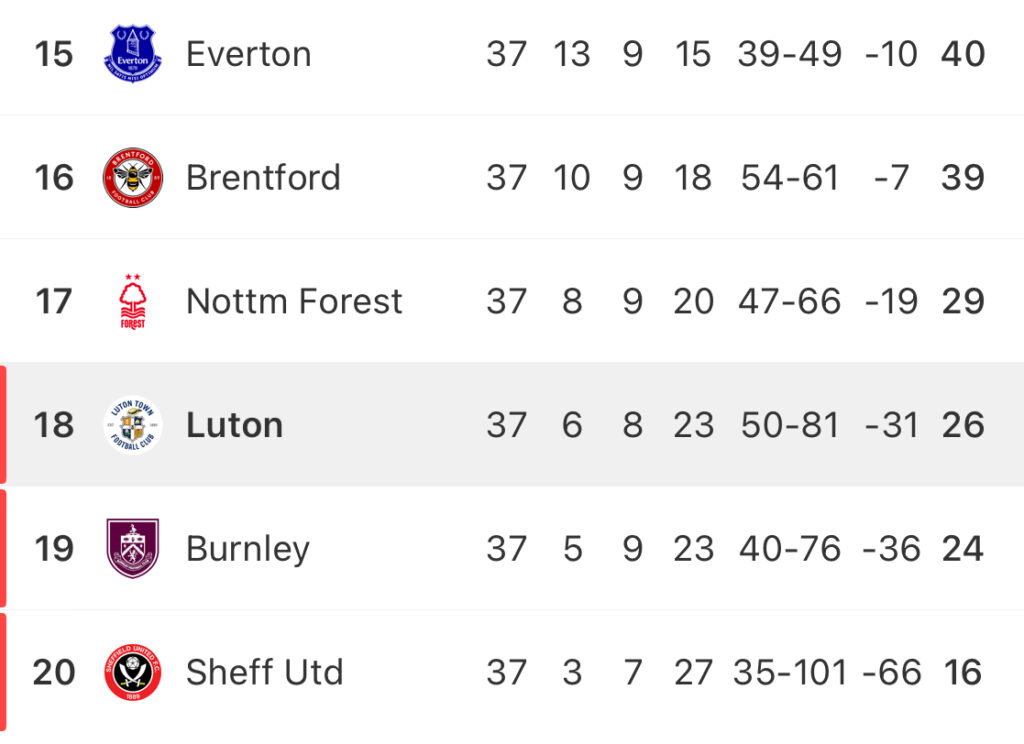Open the Burnley team name
This screenshot has width=1024, height=744.
248,549
